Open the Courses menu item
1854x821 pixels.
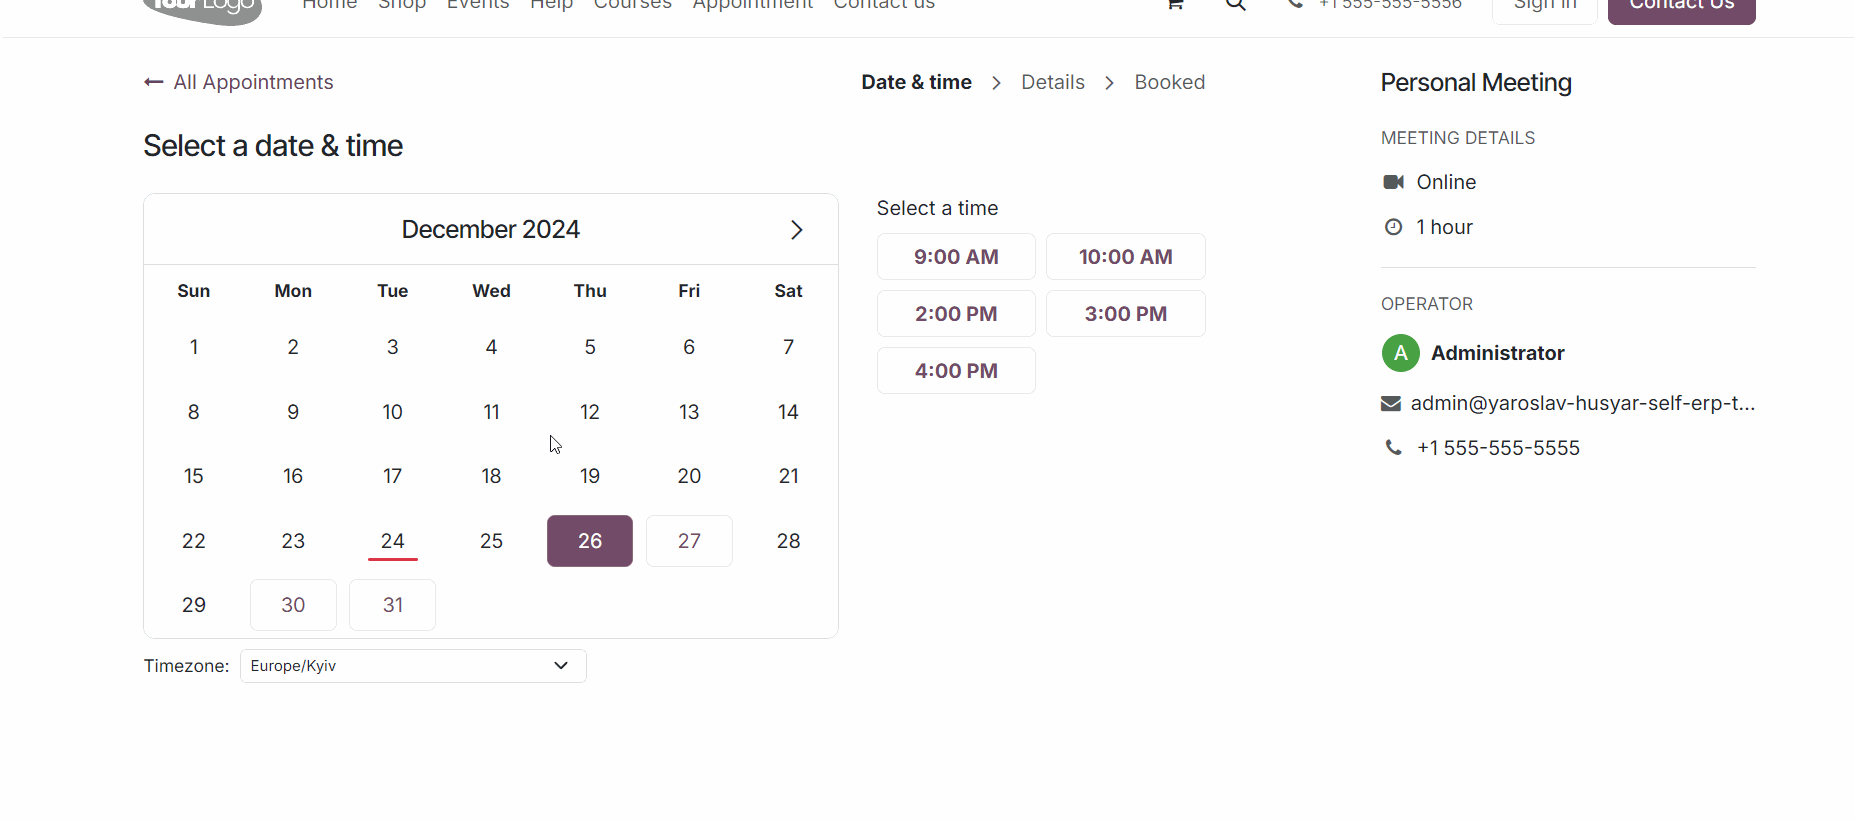632,5
